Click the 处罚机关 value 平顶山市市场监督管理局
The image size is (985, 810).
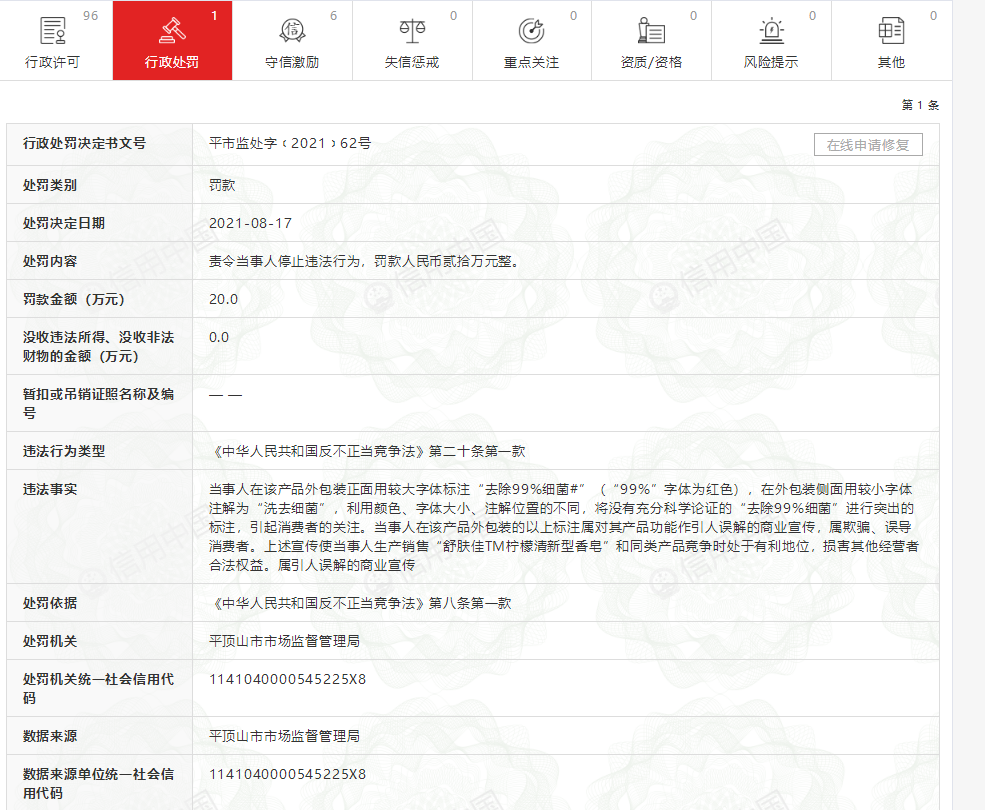284,641
